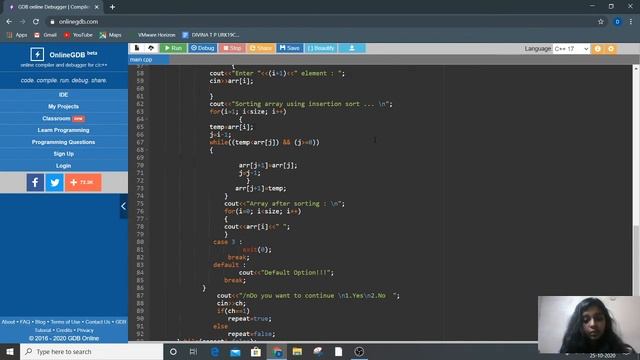Click Sign Up in the sidebar
Screen dimensions: 640x360
point(63,154)
